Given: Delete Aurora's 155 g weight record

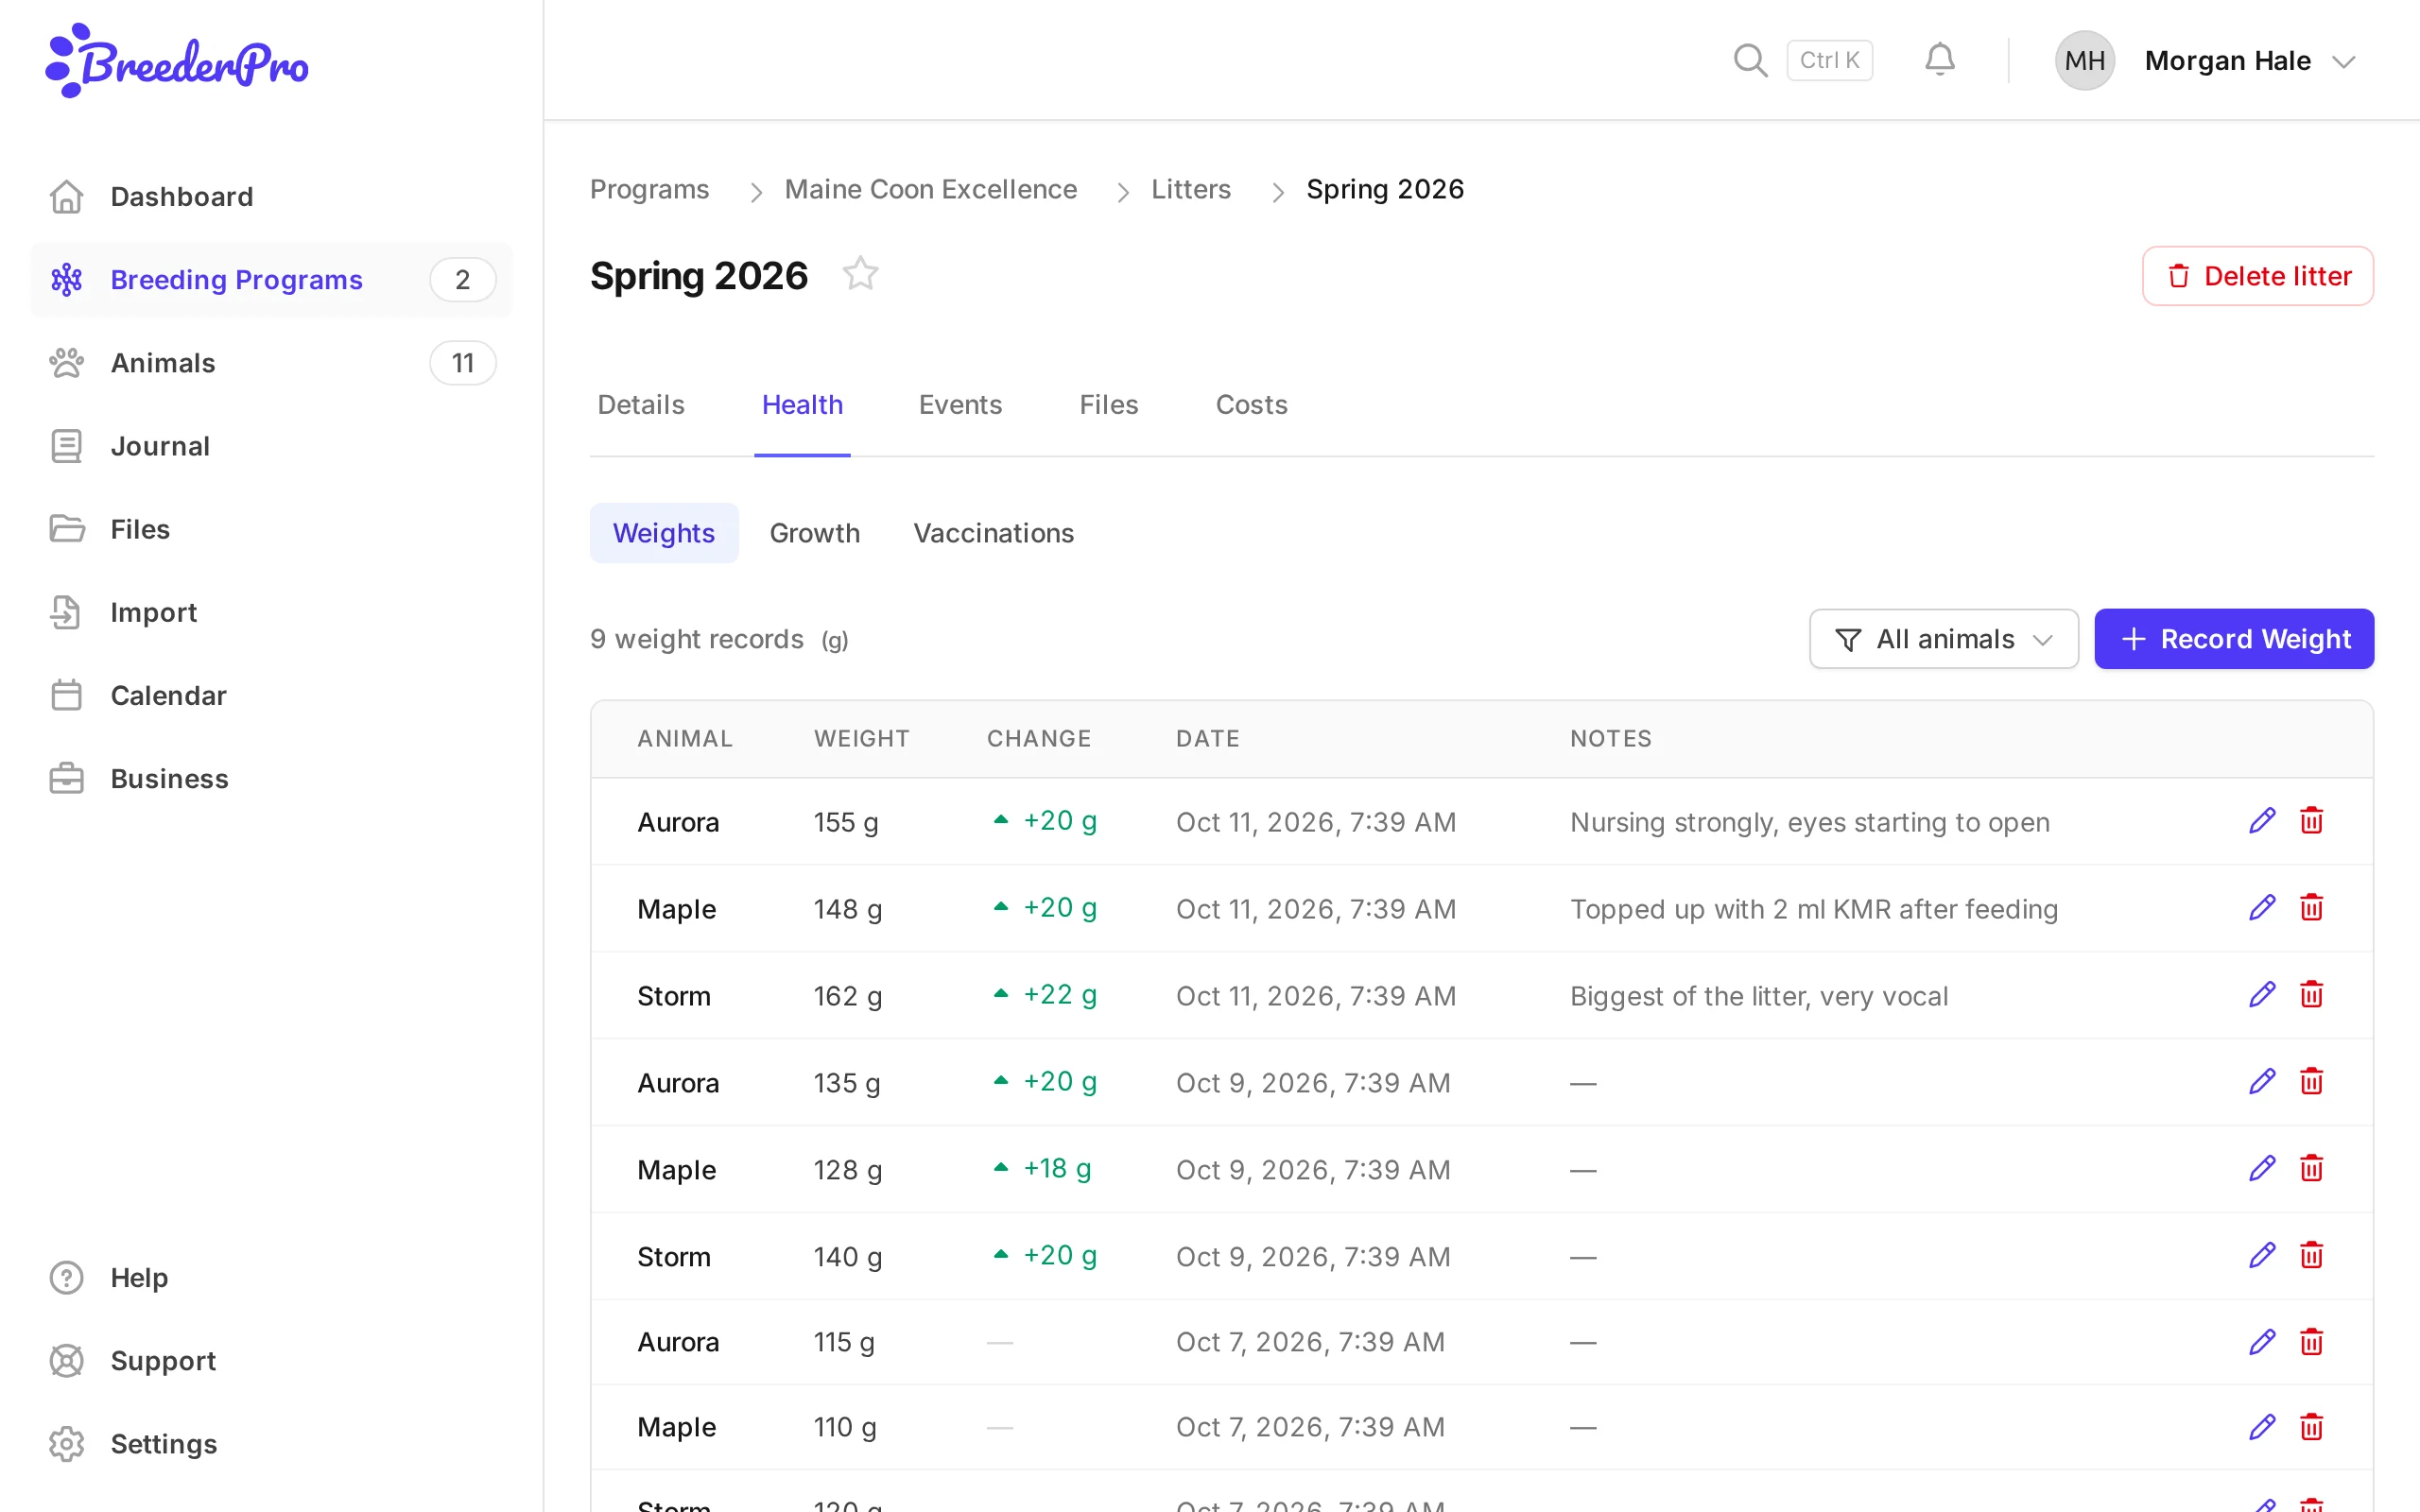Looking at the screenshot, I should click(x=2311, y=821).
